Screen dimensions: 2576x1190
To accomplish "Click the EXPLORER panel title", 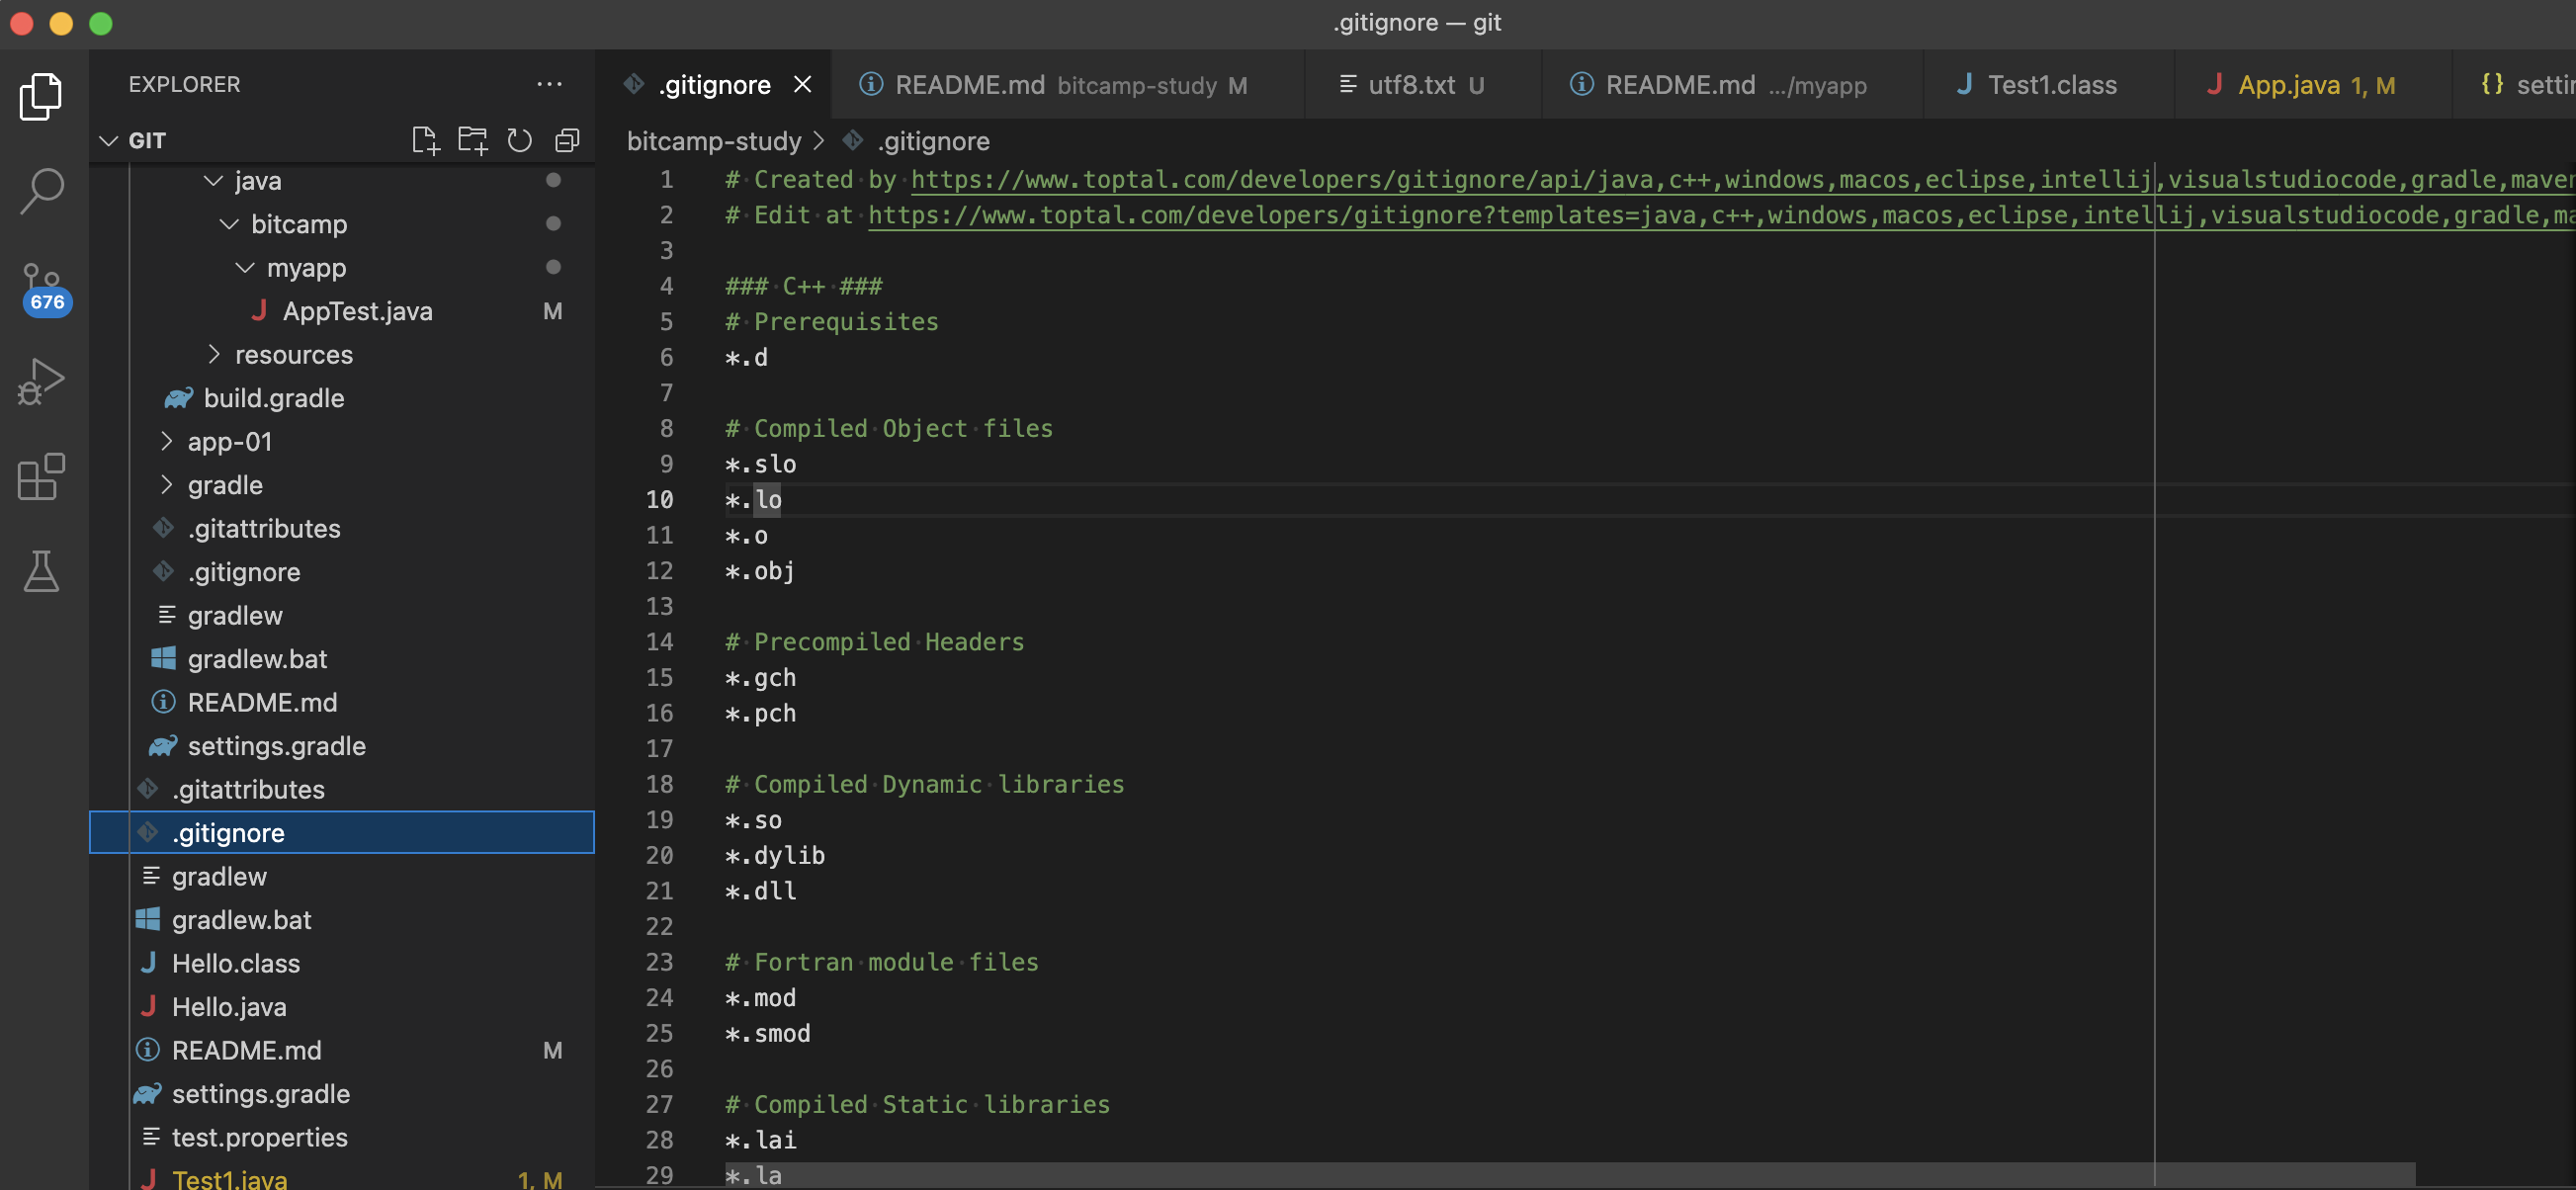I will 184,84.
